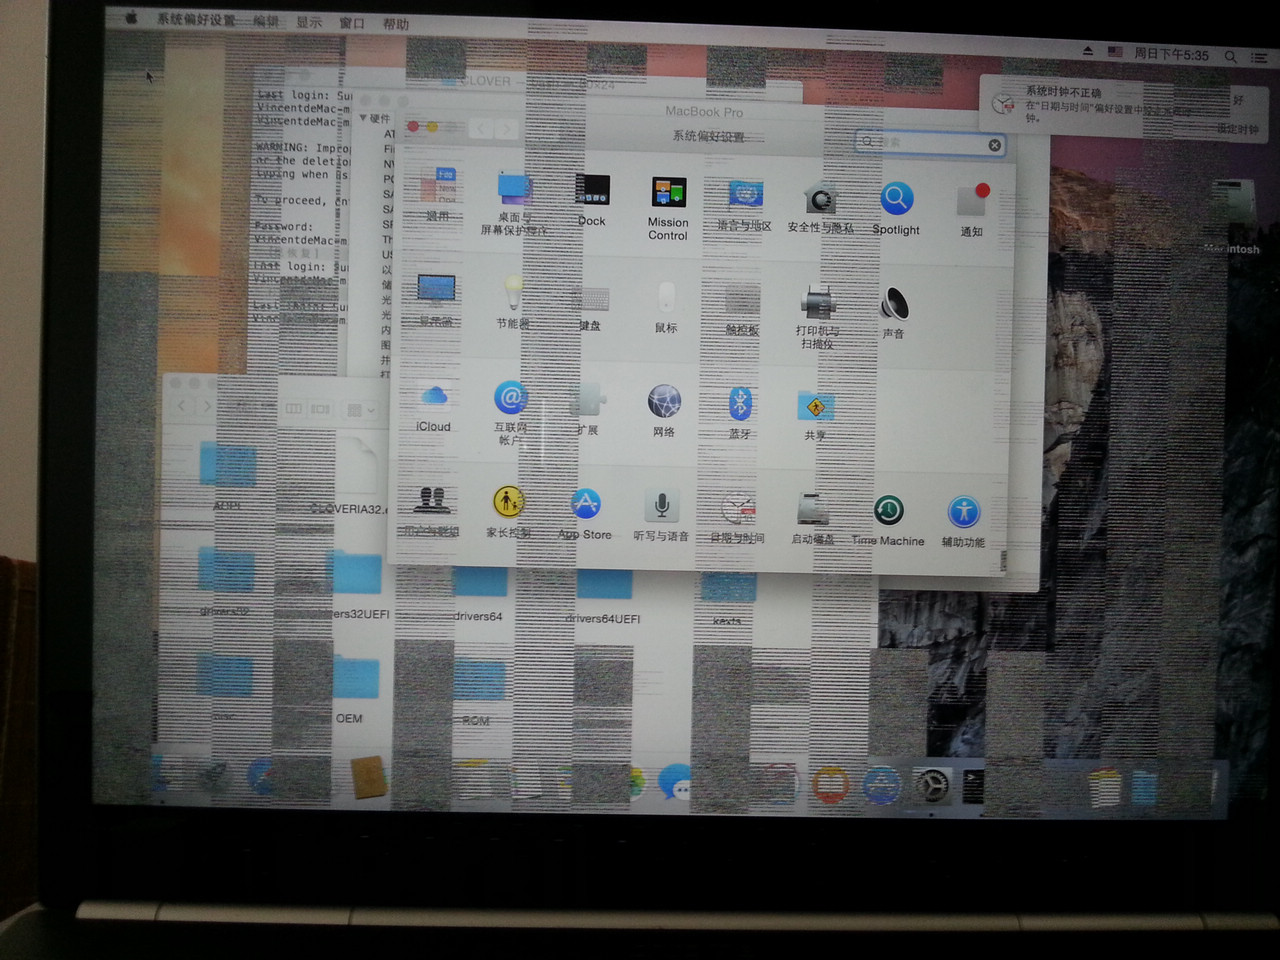Switch Finder to column view

click(x=295, y=408)
